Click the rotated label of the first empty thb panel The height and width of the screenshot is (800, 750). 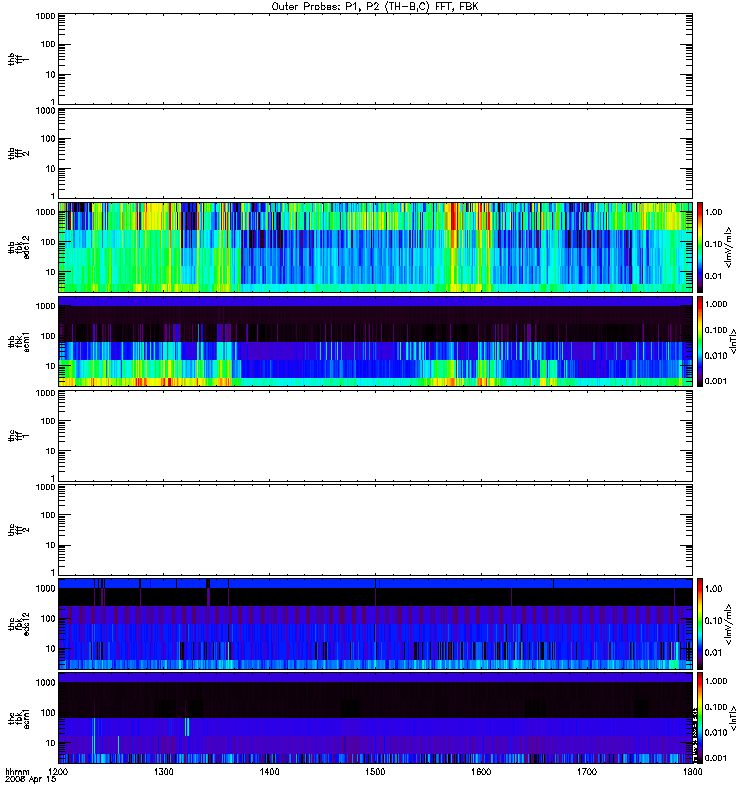tap(19, 59)
